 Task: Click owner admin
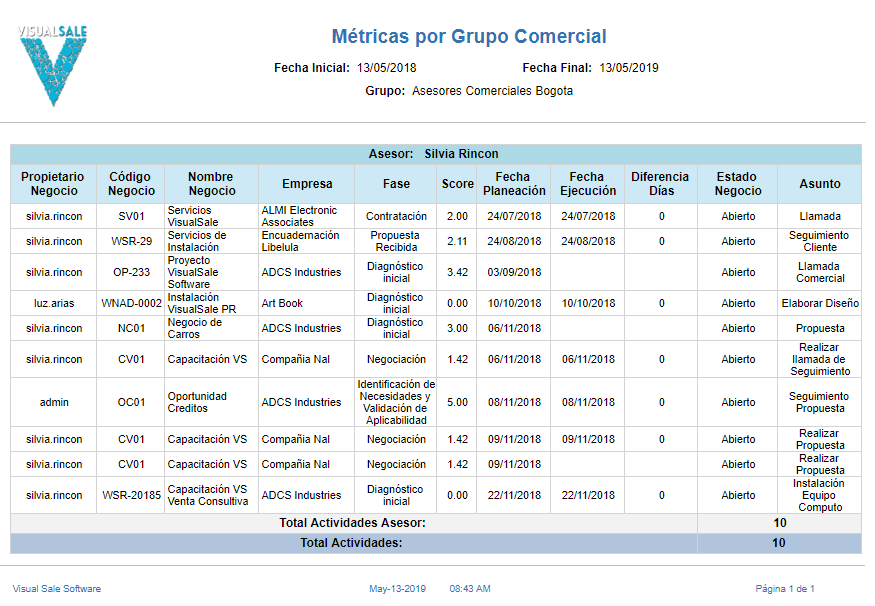[x=54, y=402]
